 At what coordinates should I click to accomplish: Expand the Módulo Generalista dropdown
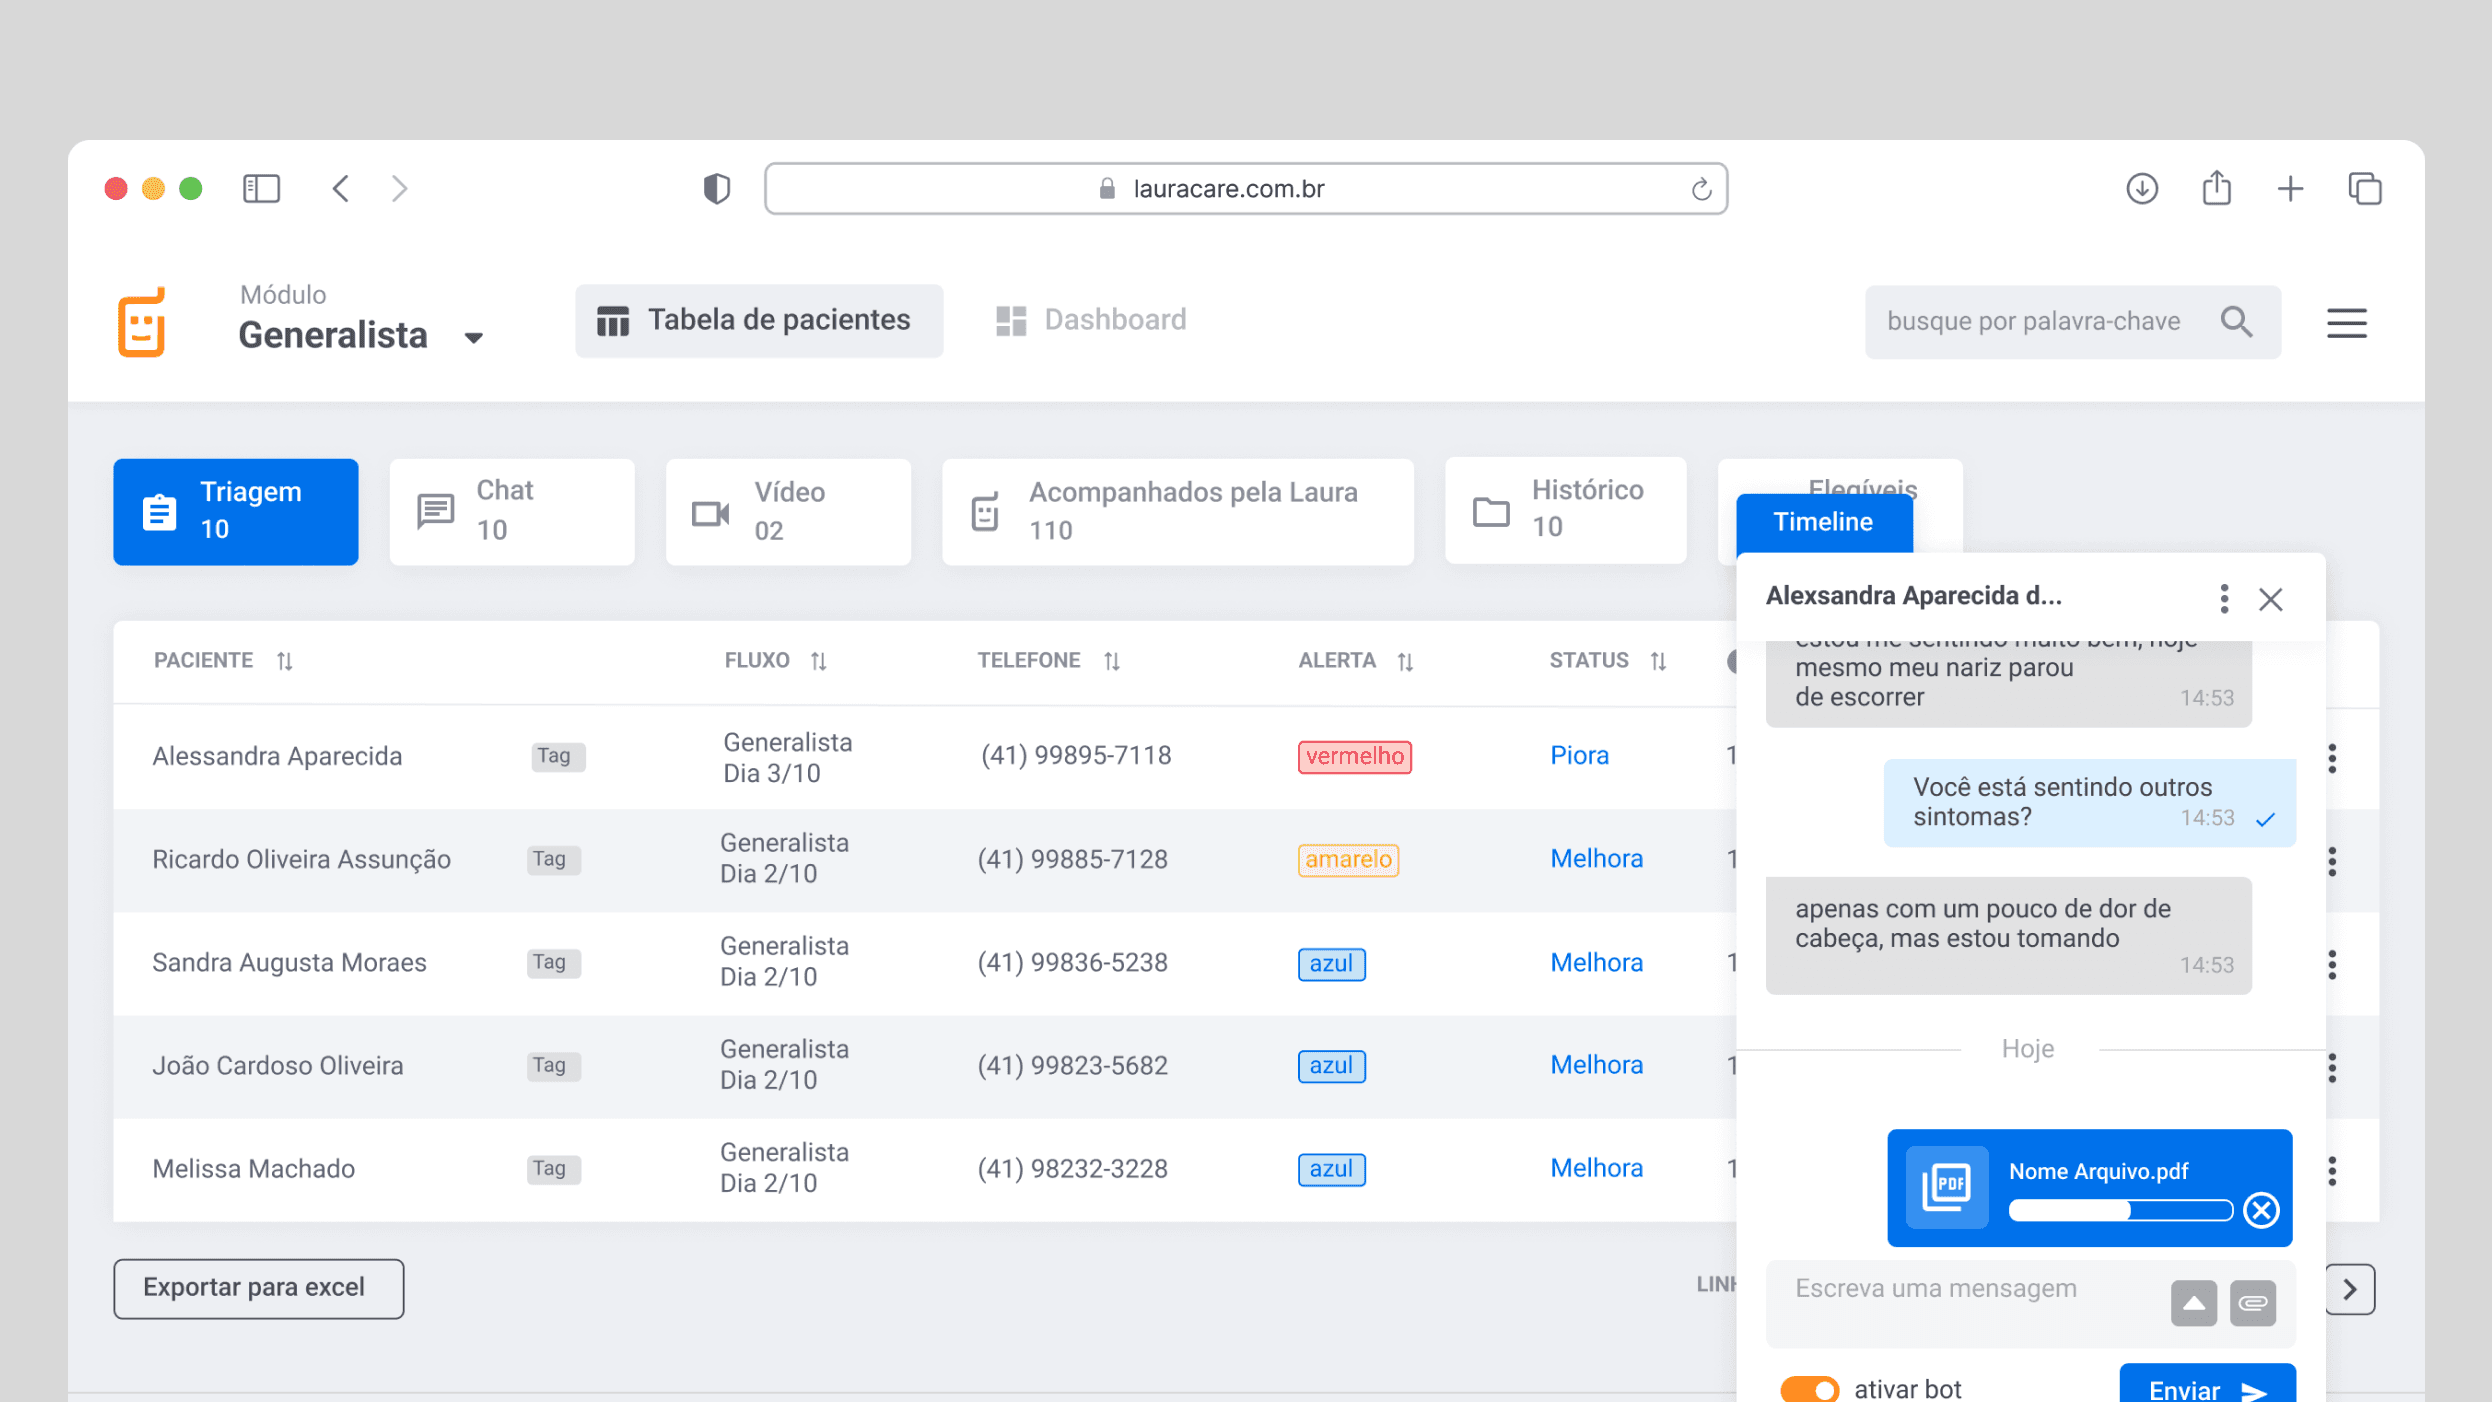point(474,338)
